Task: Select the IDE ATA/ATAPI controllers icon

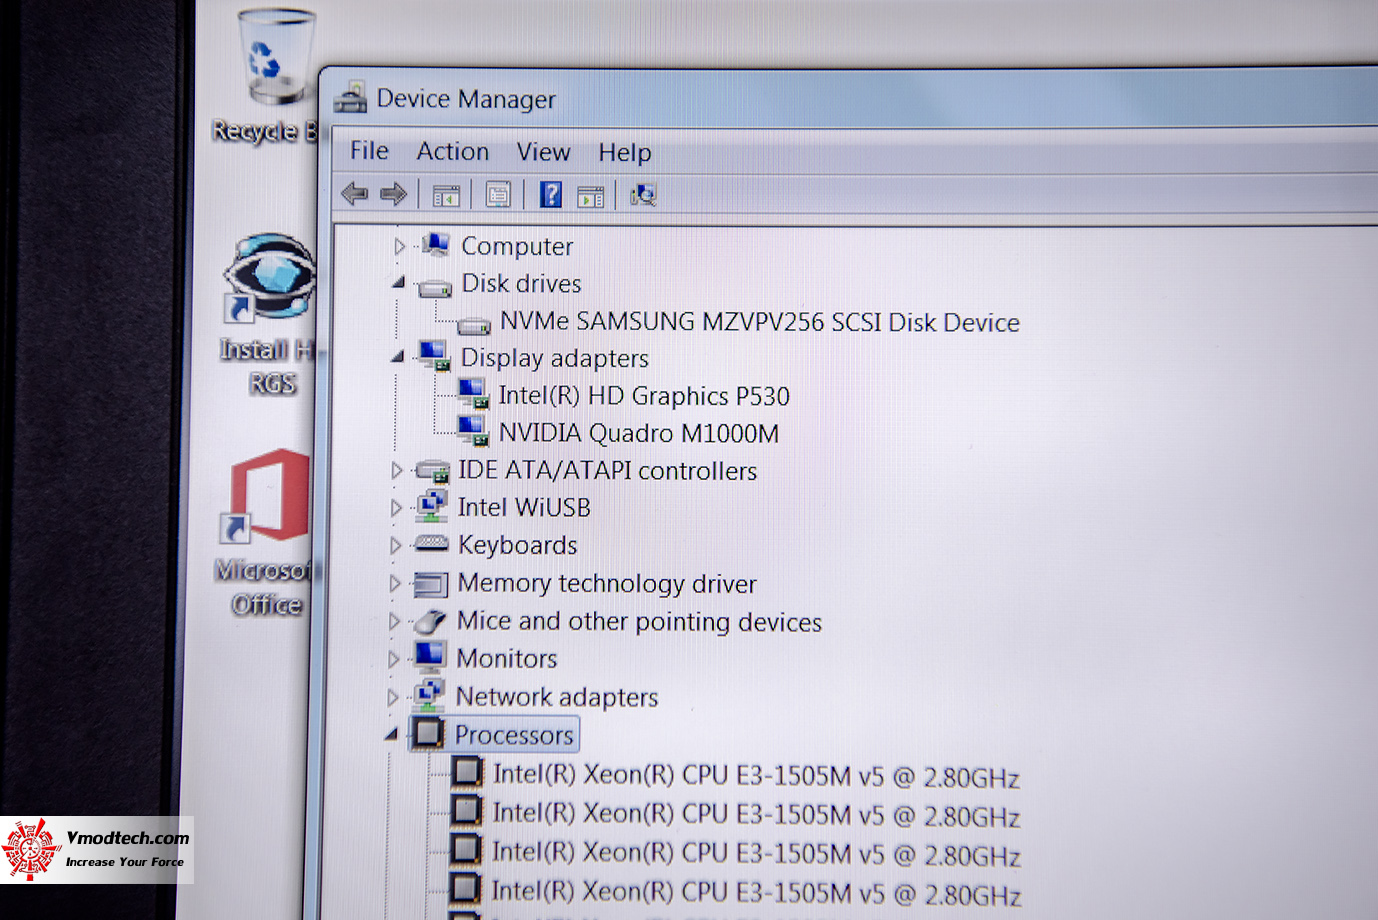Action: (432, 470)
